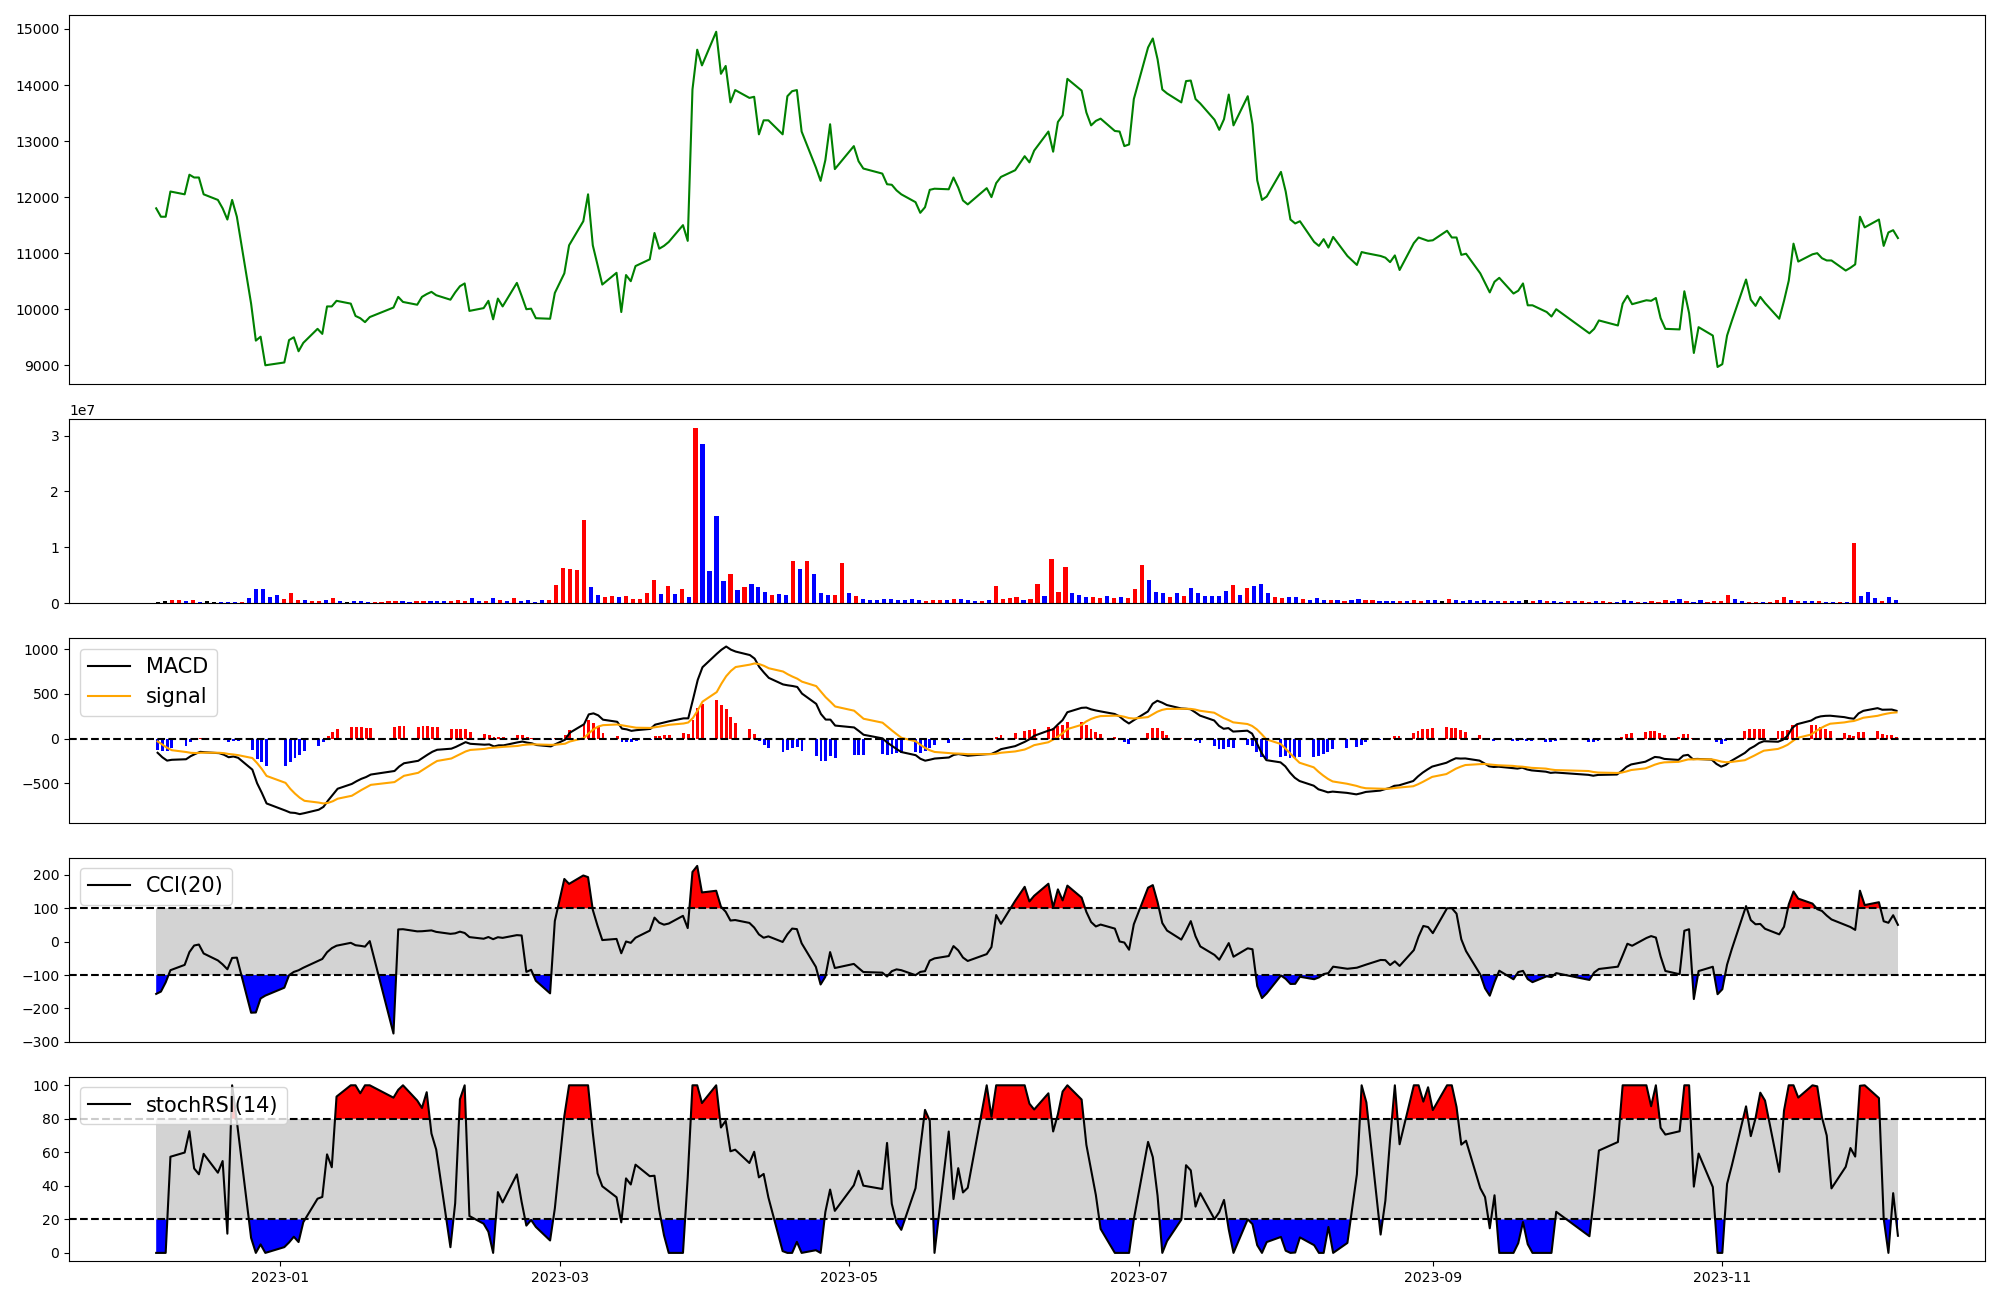Click the tallest red volume bar
Screen dimensions: 2000x1300
[695, 515]
